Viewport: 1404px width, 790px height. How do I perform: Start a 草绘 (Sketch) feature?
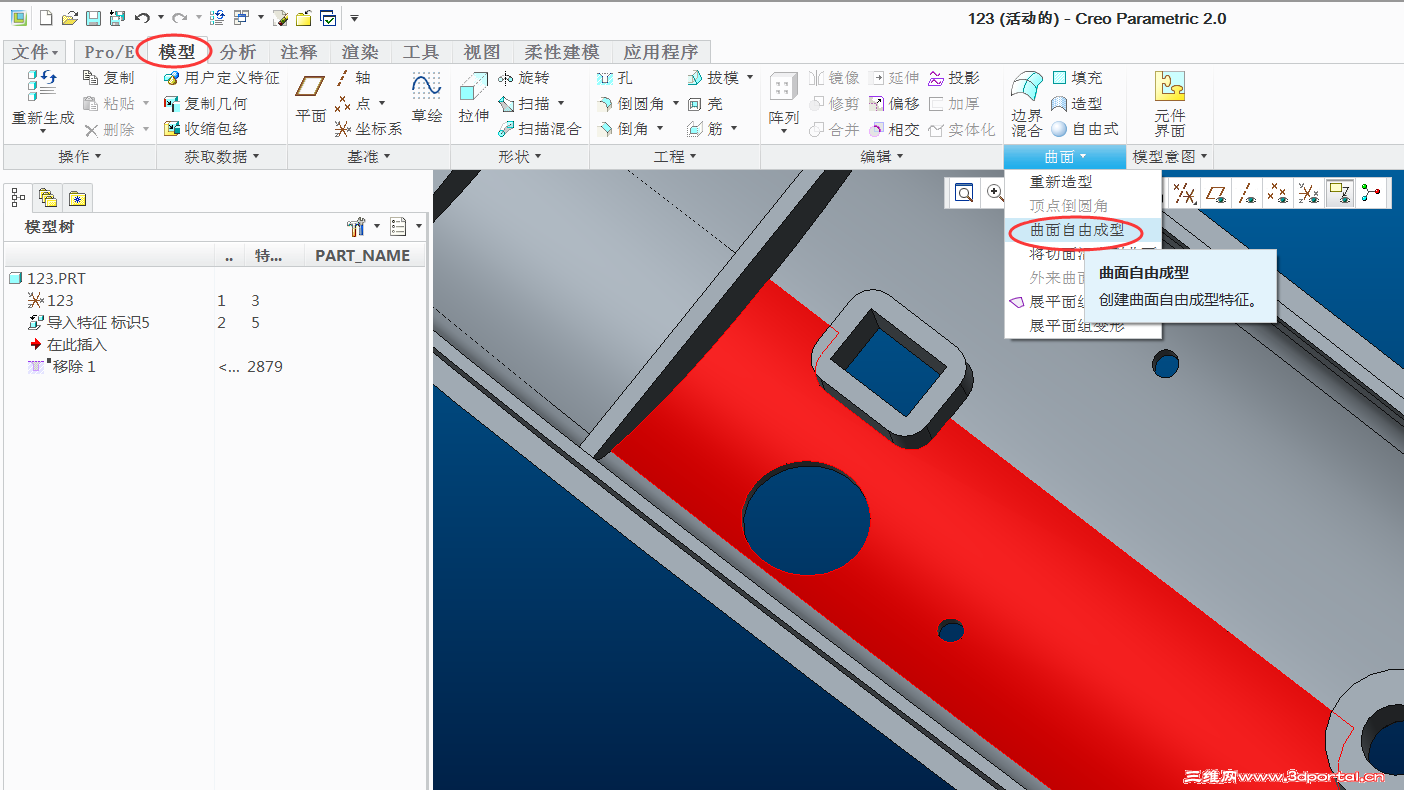click(x=427, y=98)
